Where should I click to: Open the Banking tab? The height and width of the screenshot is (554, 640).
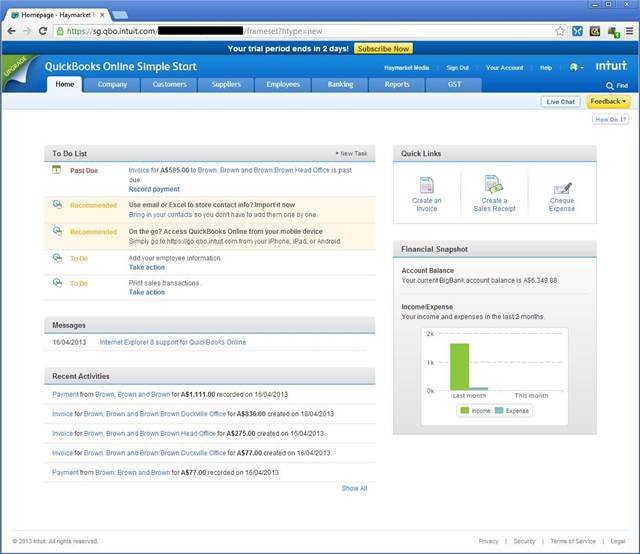pyautogui.click(x=340, y=85)
